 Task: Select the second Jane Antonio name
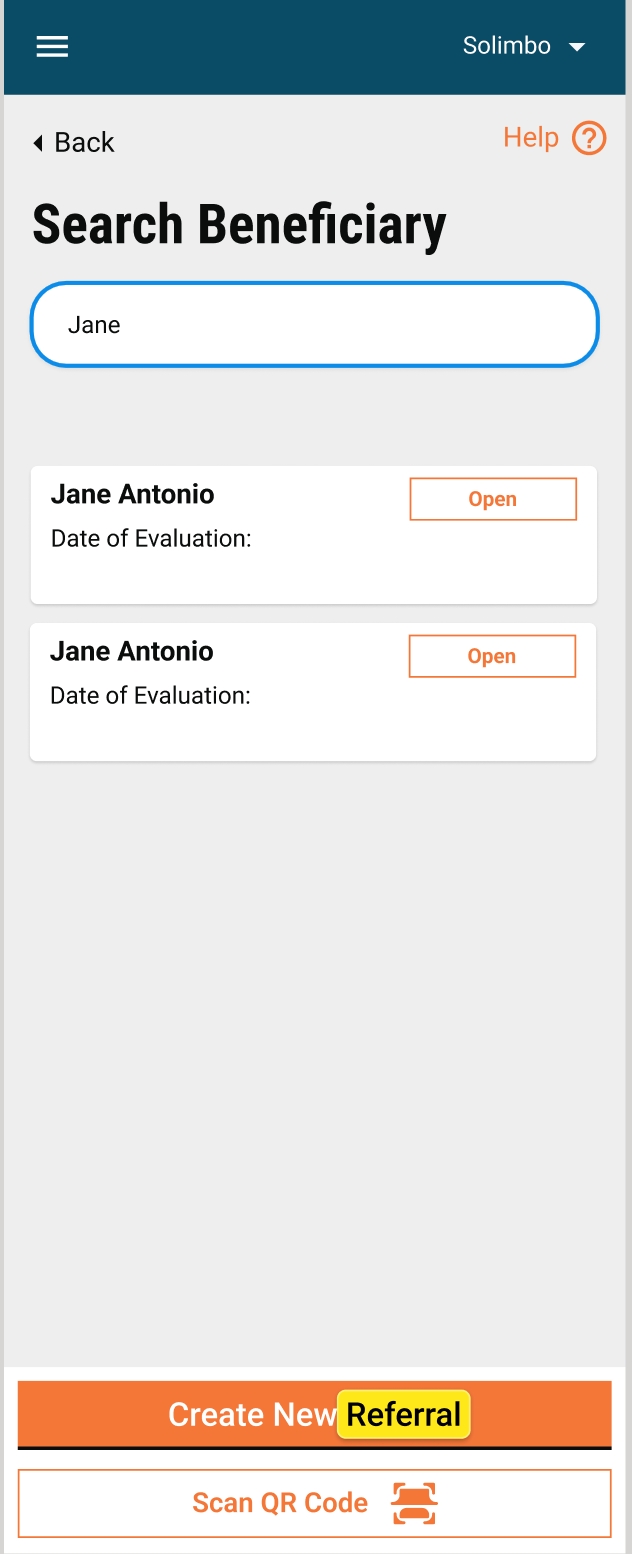click(x=131, y=651)
